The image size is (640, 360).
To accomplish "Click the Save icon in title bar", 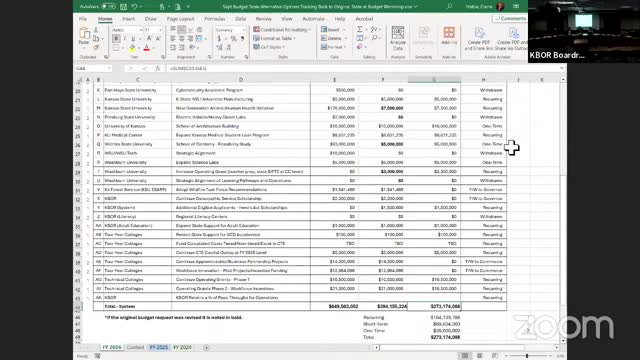I will [x=123, y=7].
